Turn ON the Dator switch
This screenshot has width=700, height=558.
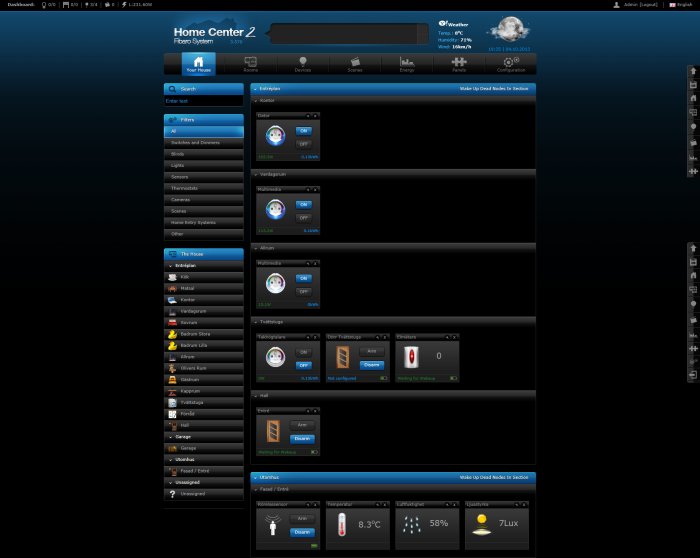coord(304,131)
